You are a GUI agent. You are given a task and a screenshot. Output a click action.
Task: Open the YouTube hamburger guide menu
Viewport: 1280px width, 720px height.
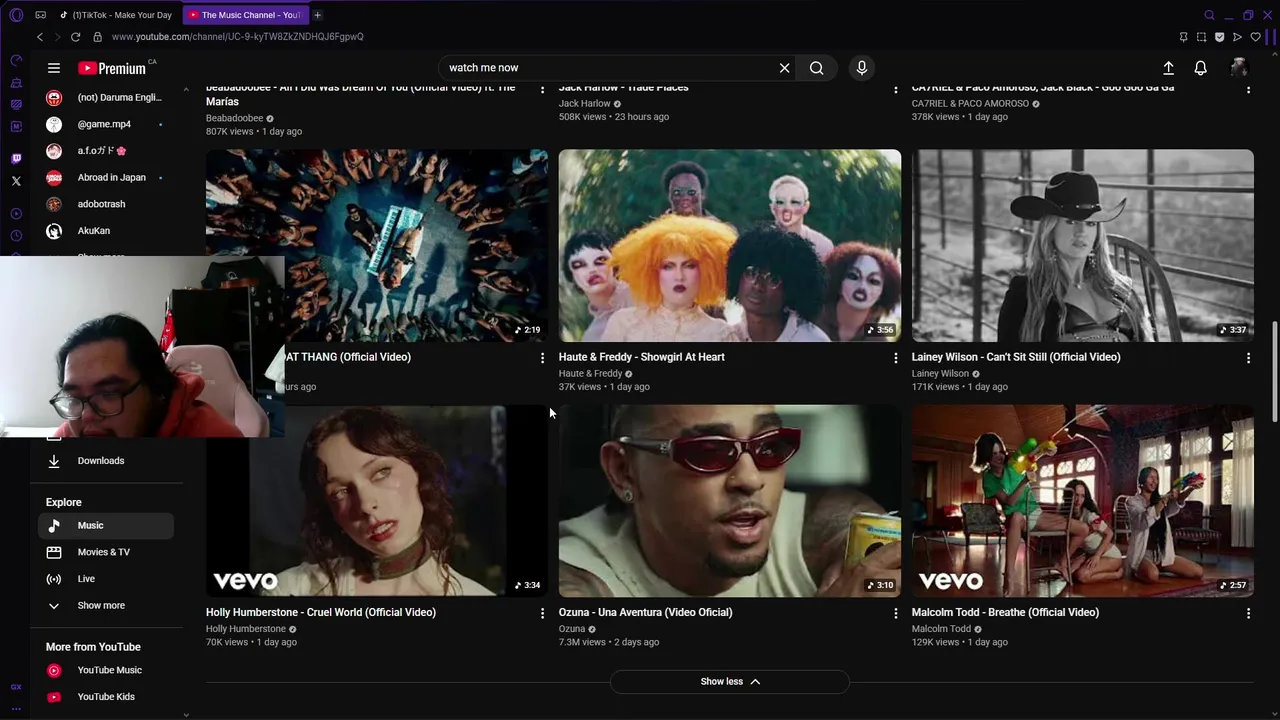54,68
